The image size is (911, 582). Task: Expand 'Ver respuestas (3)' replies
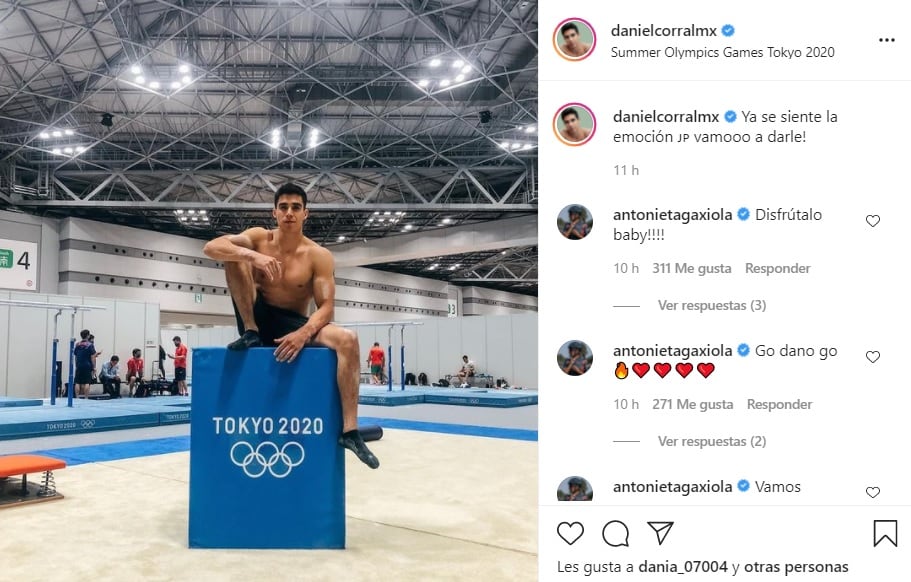(712, 306)
